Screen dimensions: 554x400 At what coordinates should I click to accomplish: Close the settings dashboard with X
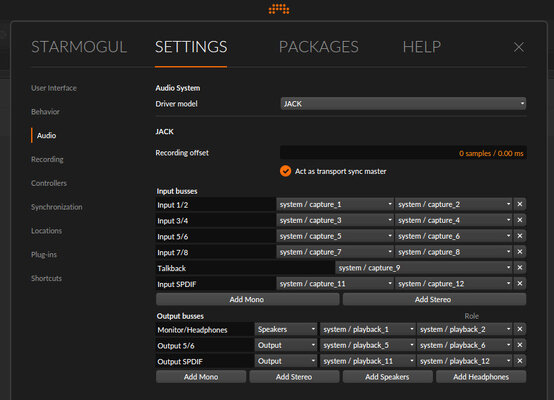(x=519, y=47)
